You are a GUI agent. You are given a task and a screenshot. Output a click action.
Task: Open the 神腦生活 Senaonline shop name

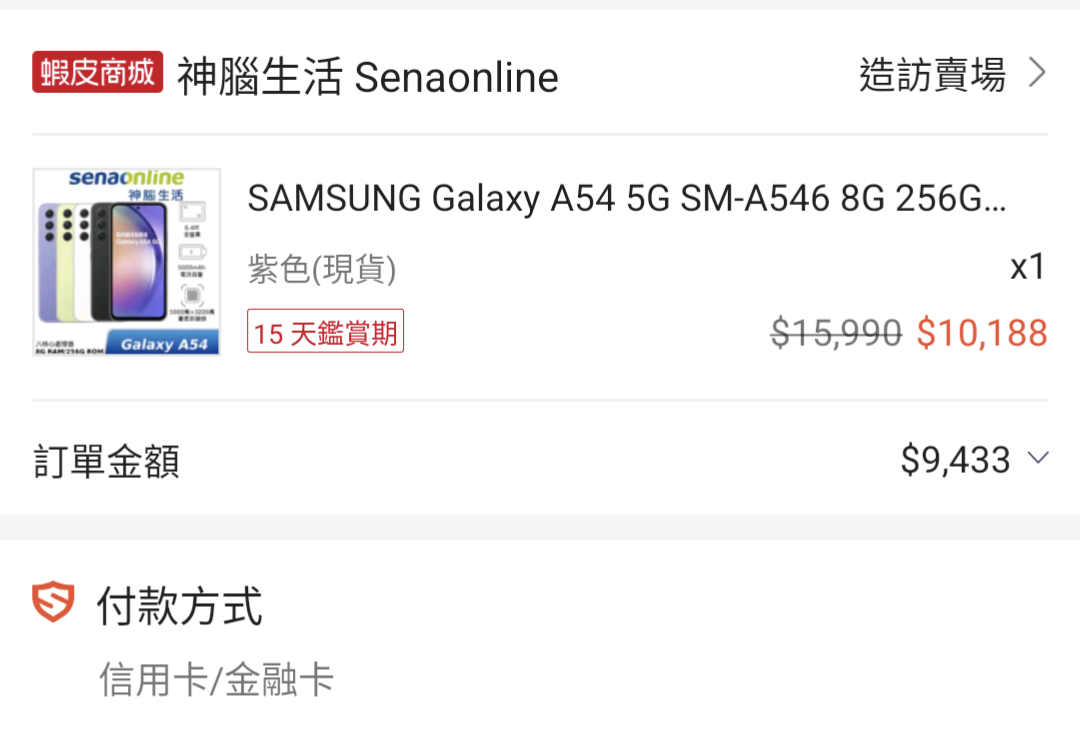368,77
